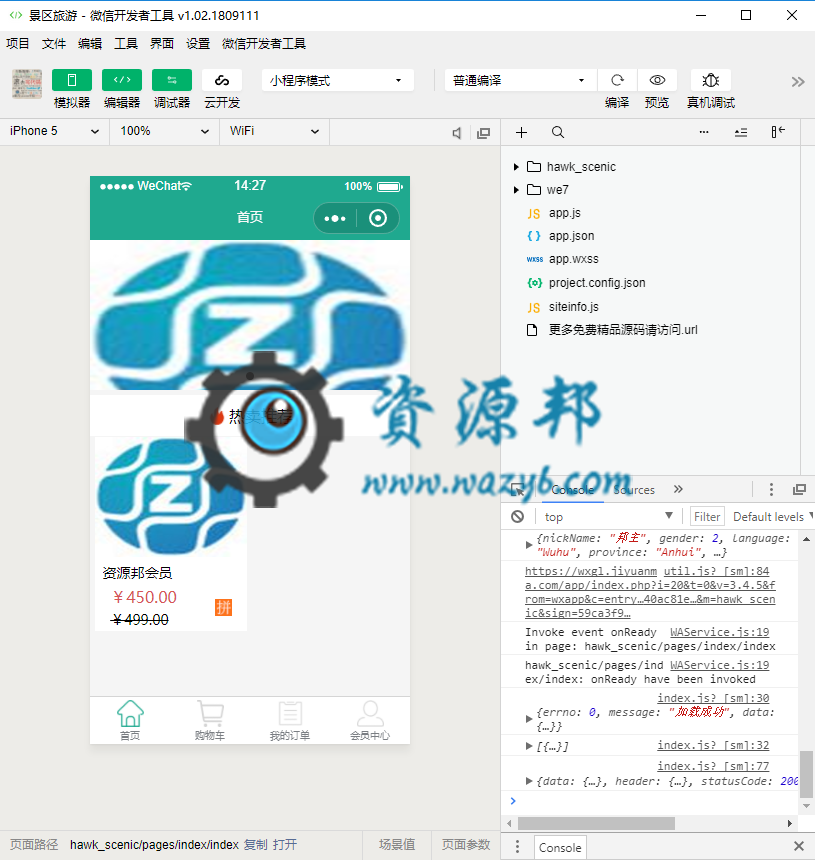Select 更多免费精品源码请访问.url file
The width and height of the screenshot is (815, 860).
click(622, 330)
